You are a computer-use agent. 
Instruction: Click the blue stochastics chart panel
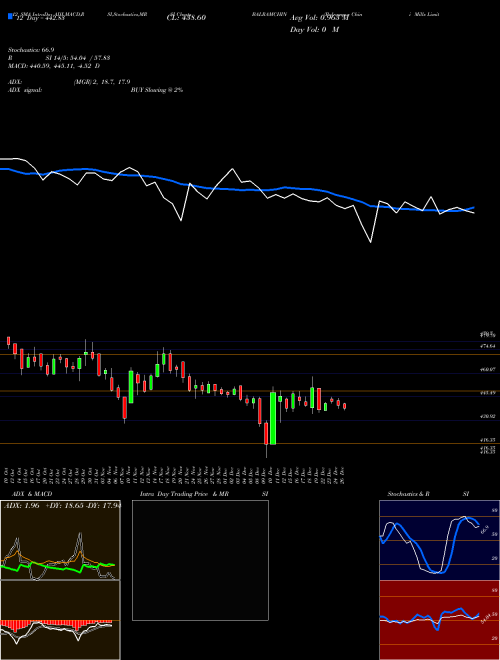(439, 540)
